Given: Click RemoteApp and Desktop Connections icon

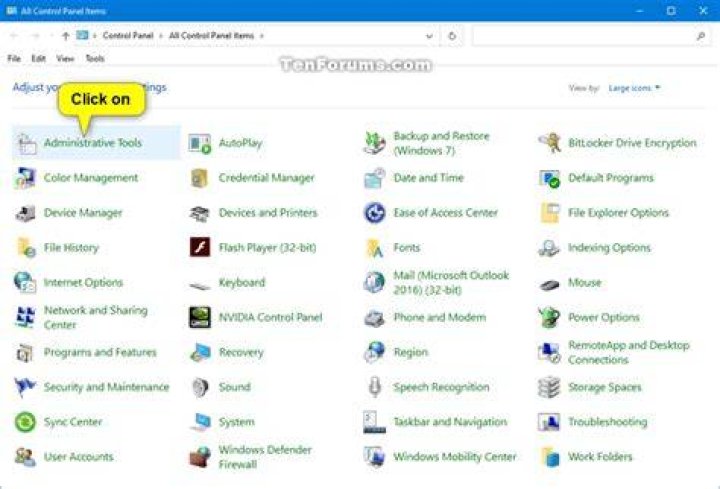Looking at the screenshot, I should [x=549, y=353].
